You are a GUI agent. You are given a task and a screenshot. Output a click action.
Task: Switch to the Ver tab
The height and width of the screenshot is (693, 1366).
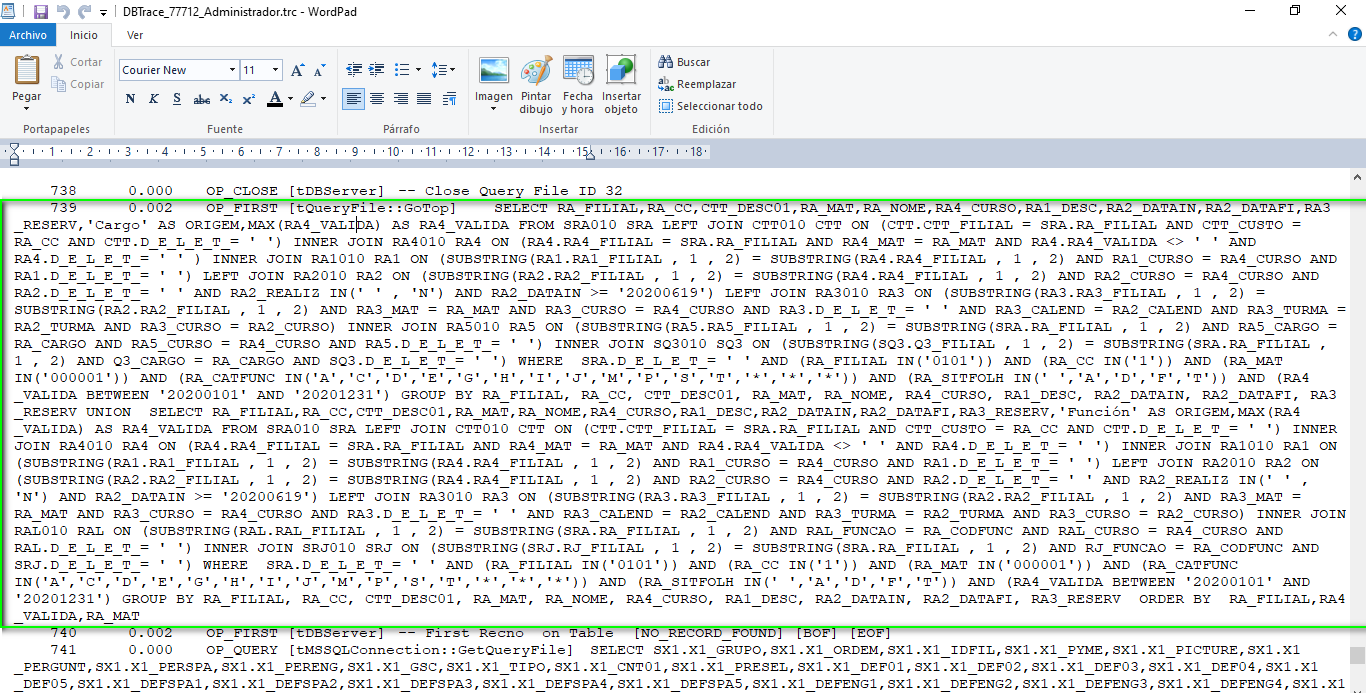pyautogui.click(x=134, y=35)
